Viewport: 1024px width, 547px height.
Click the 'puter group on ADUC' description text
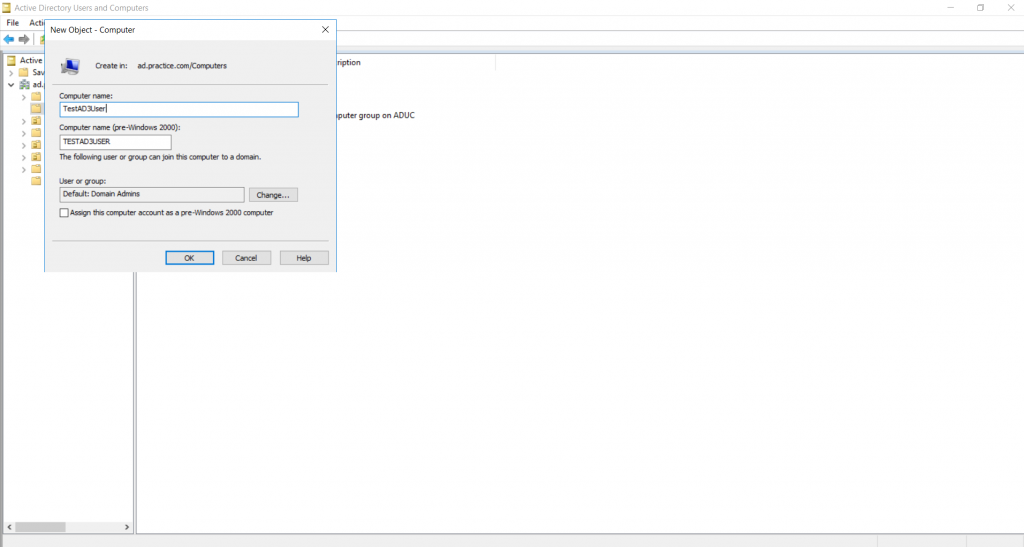[x=376, y=116]
